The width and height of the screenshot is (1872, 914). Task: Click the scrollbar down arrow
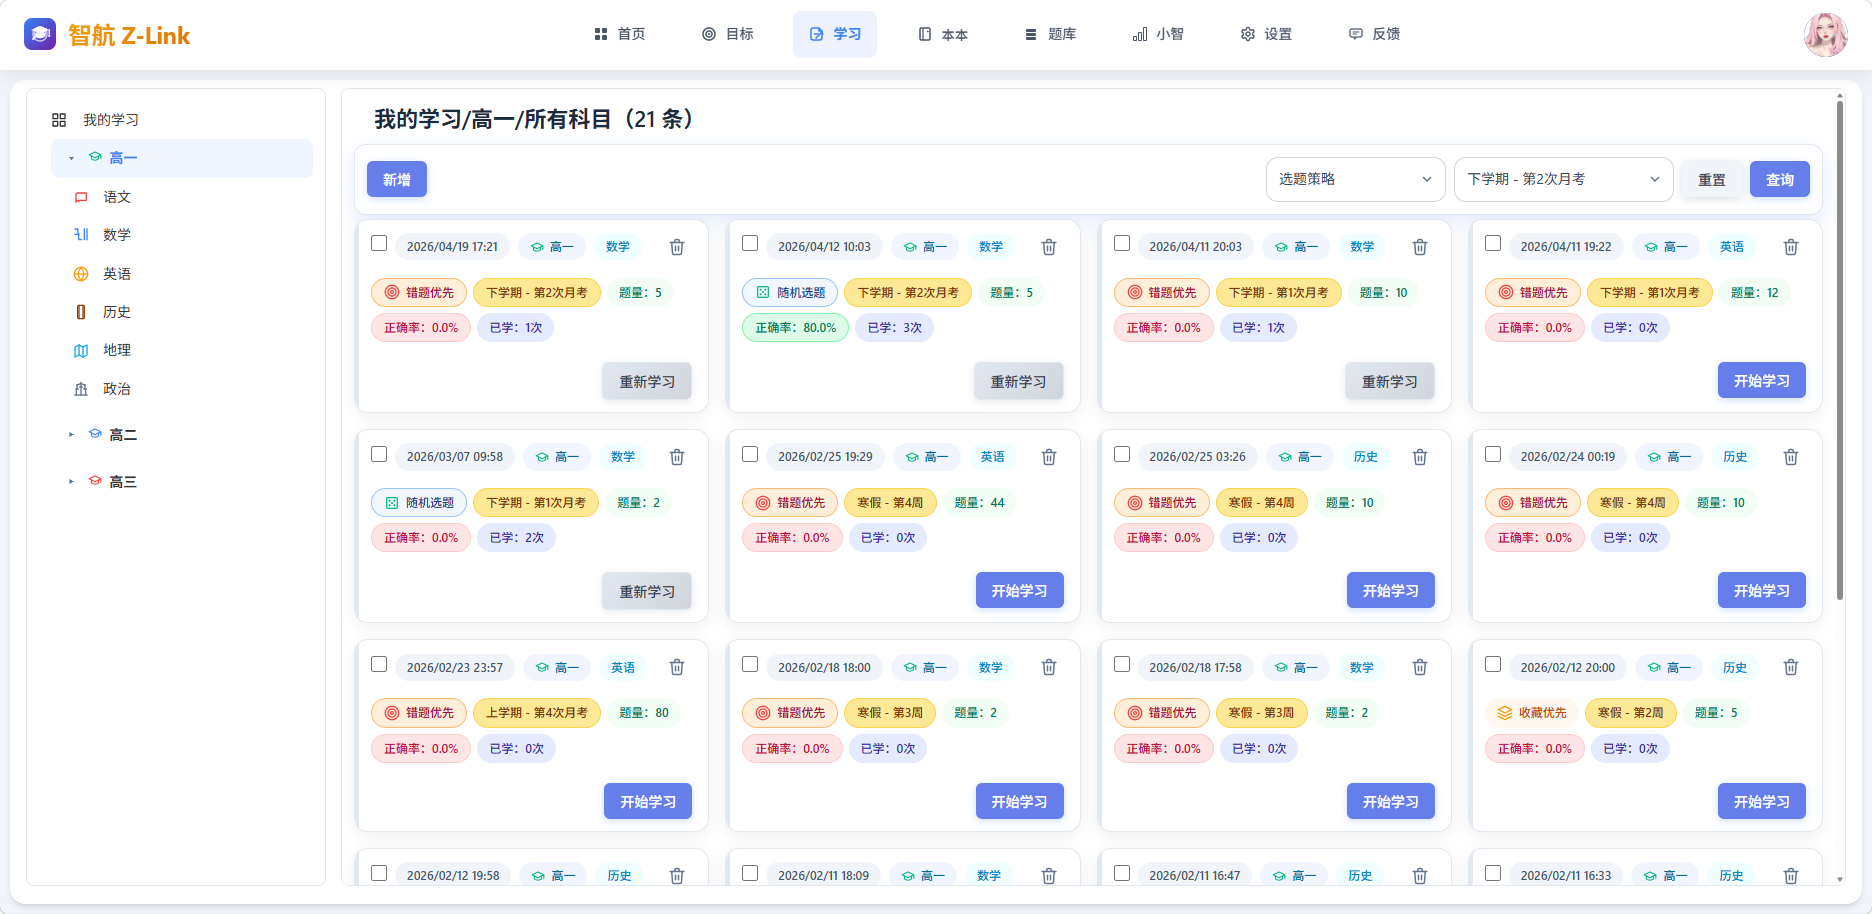tap(1840, 879)
